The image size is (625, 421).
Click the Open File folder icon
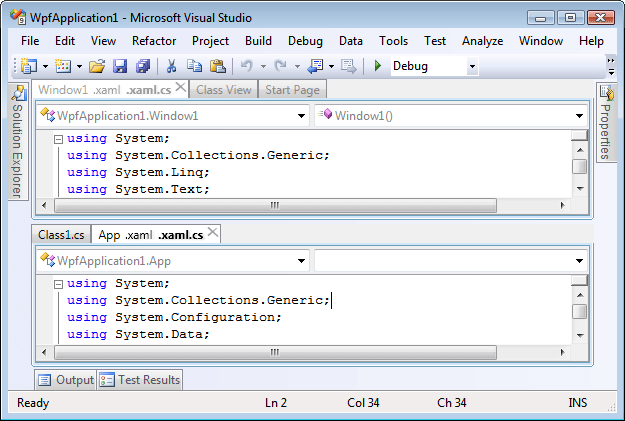pos(97,66)
